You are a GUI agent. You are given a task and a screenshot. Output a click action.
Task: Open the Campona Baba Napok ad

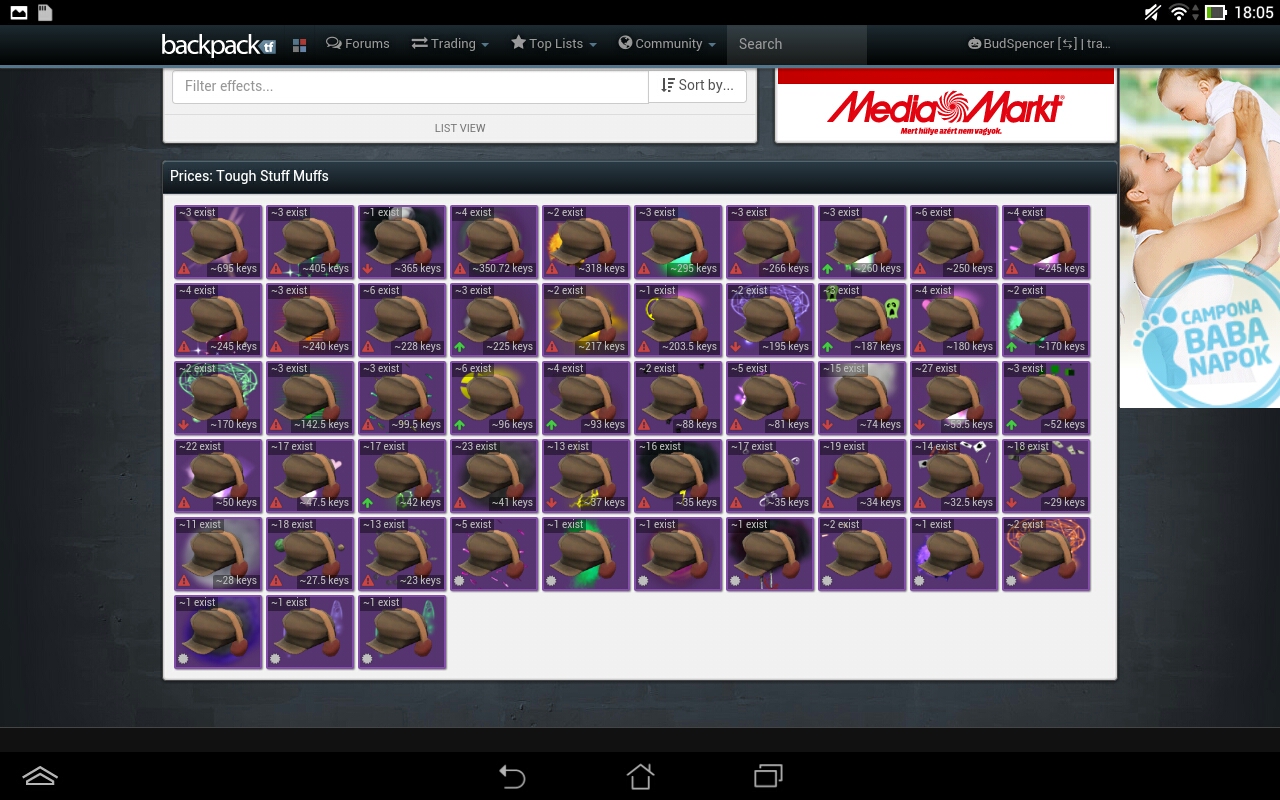(x=1199, y=238)
